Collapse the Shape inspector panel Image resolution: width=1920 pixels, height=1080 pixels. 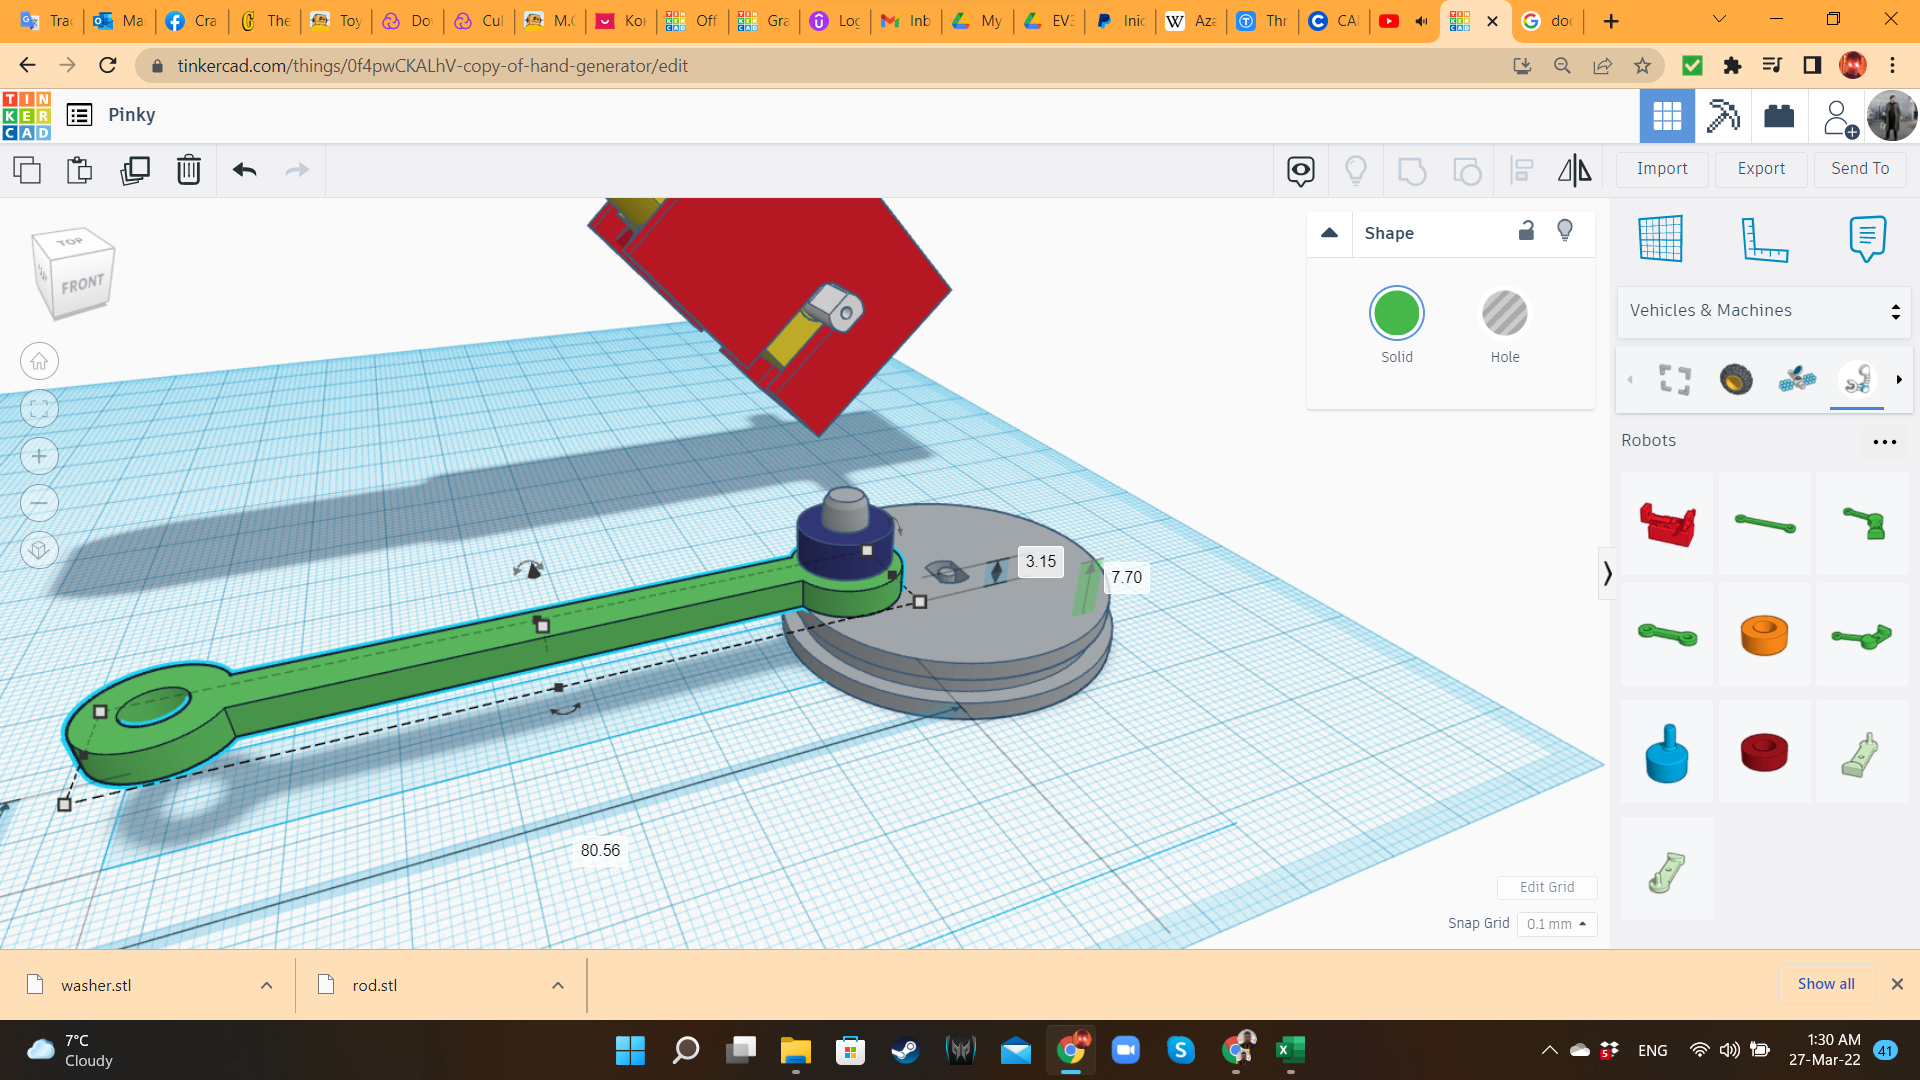pyautogui.click(x=1329, y=233)
